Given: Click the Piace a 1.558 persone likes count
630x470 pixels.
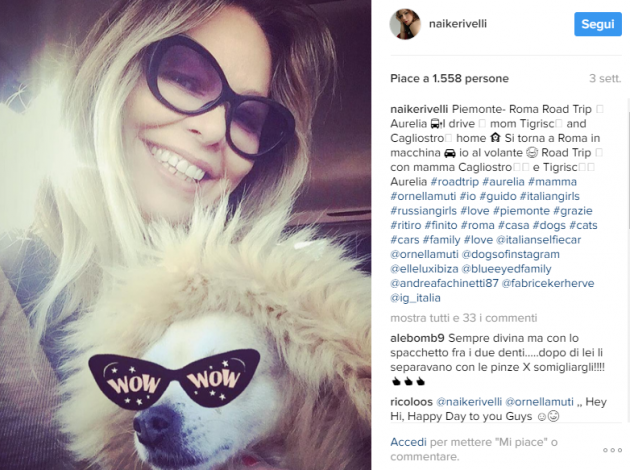Looking at the screenshot, I should pos(449,78).
